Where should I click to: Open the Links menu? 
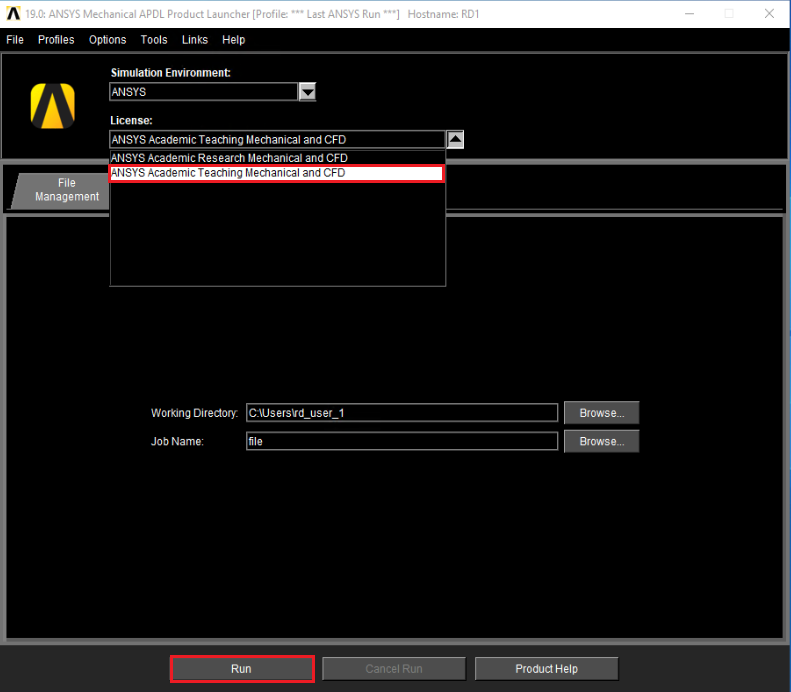(x=195, y=40)
